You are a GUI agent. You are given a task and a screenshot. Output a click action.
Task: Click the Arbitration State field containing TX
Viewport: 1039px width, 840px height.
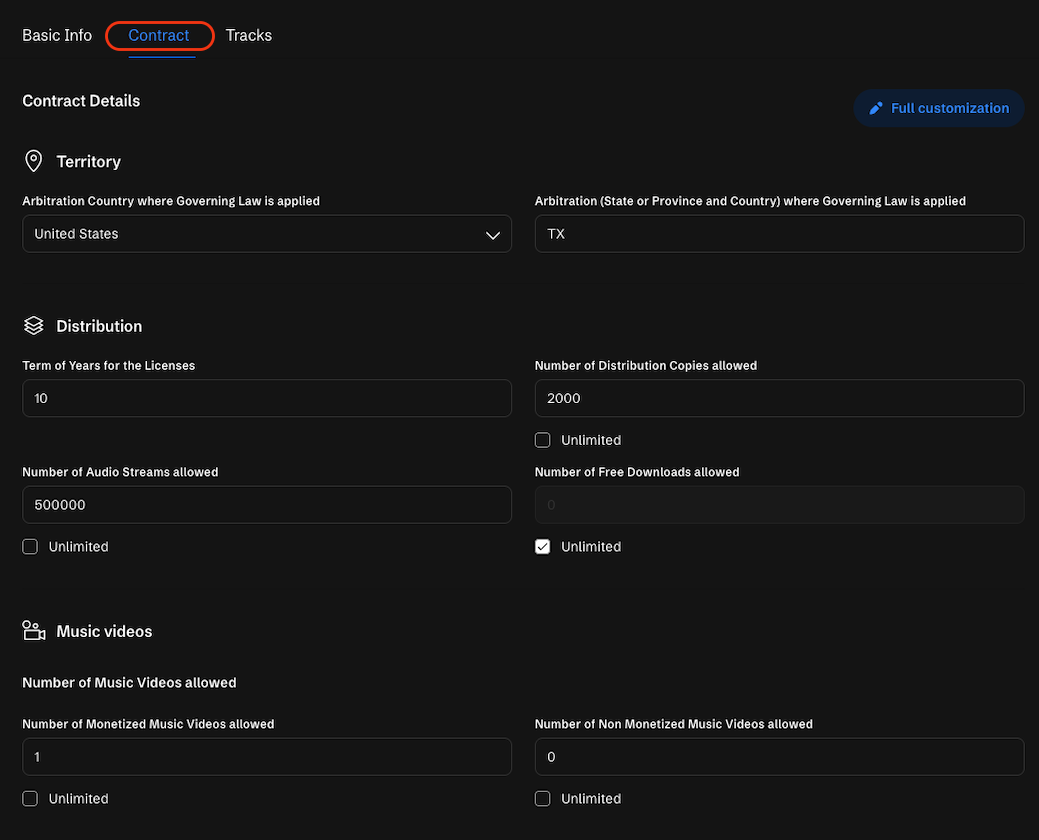[x=778, y=234]
